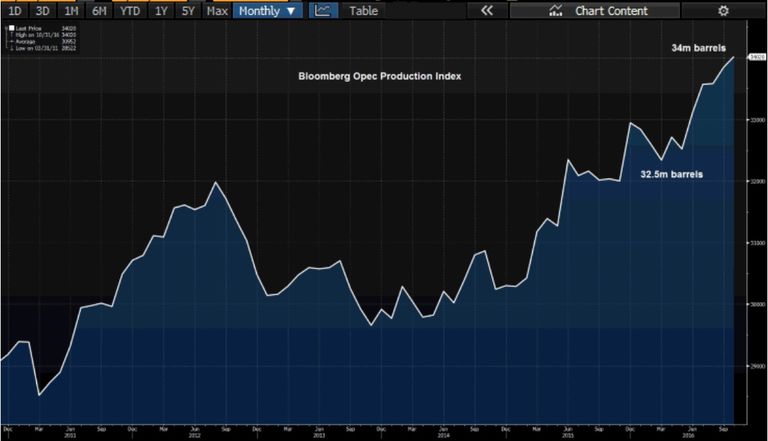Open chart settings gear icon
Viewport: 768px width, 441px height.
tap(723, 11)
